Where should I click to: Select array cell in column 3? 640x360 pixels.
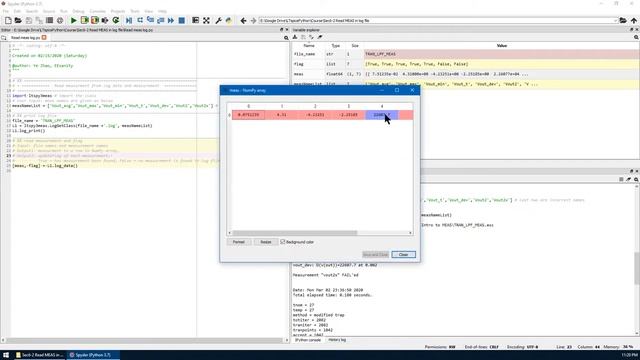point(349,115)
